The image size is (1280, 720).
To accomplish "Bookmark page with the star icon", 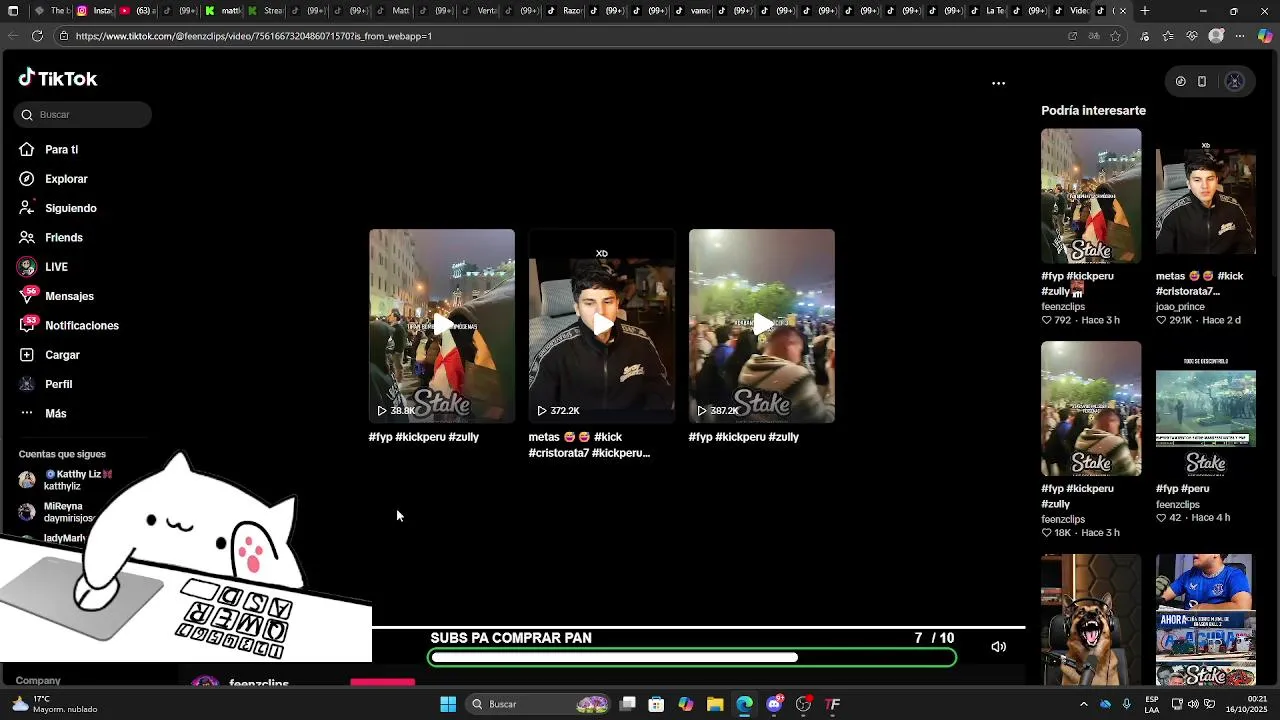I will tap(1116, 36).
